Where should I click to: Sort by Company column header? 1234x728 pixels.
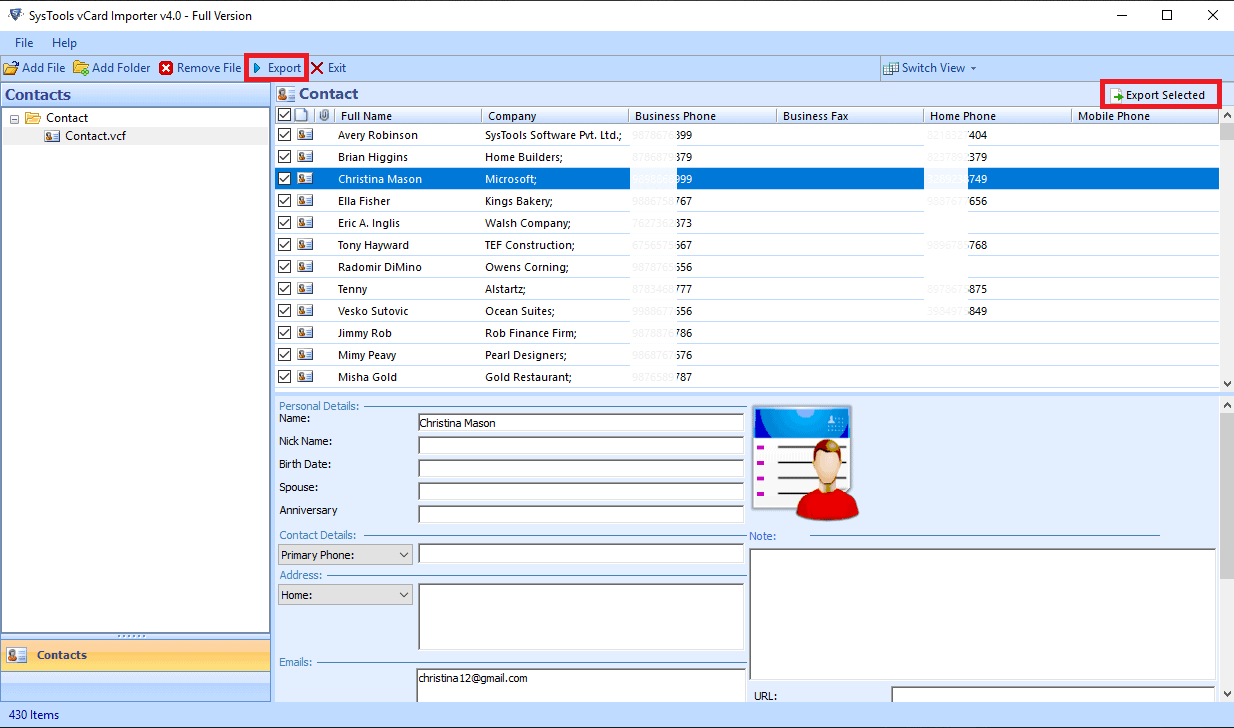pyautogui.click(x=555, y=116)
